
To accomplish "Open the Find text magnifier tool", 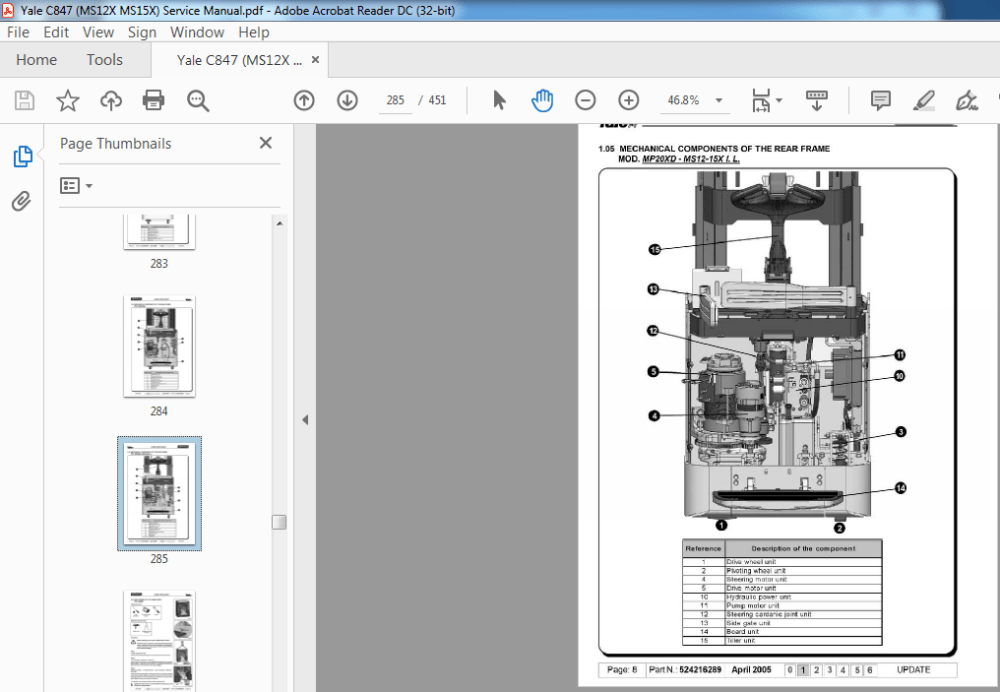I will pyautogui.click(x=198, y=100).
